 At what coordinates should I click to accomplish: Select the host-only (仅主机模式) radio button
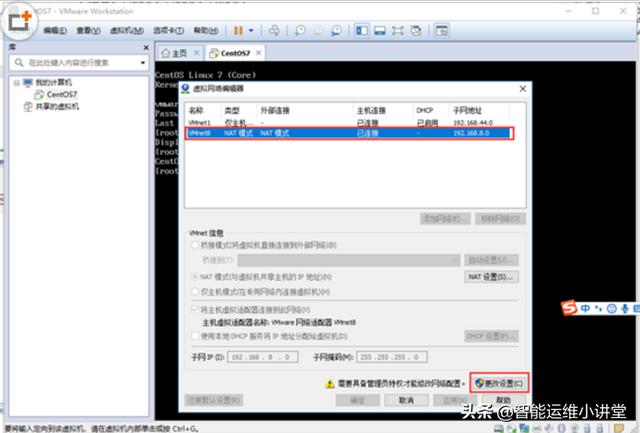[x=195, y=292]
